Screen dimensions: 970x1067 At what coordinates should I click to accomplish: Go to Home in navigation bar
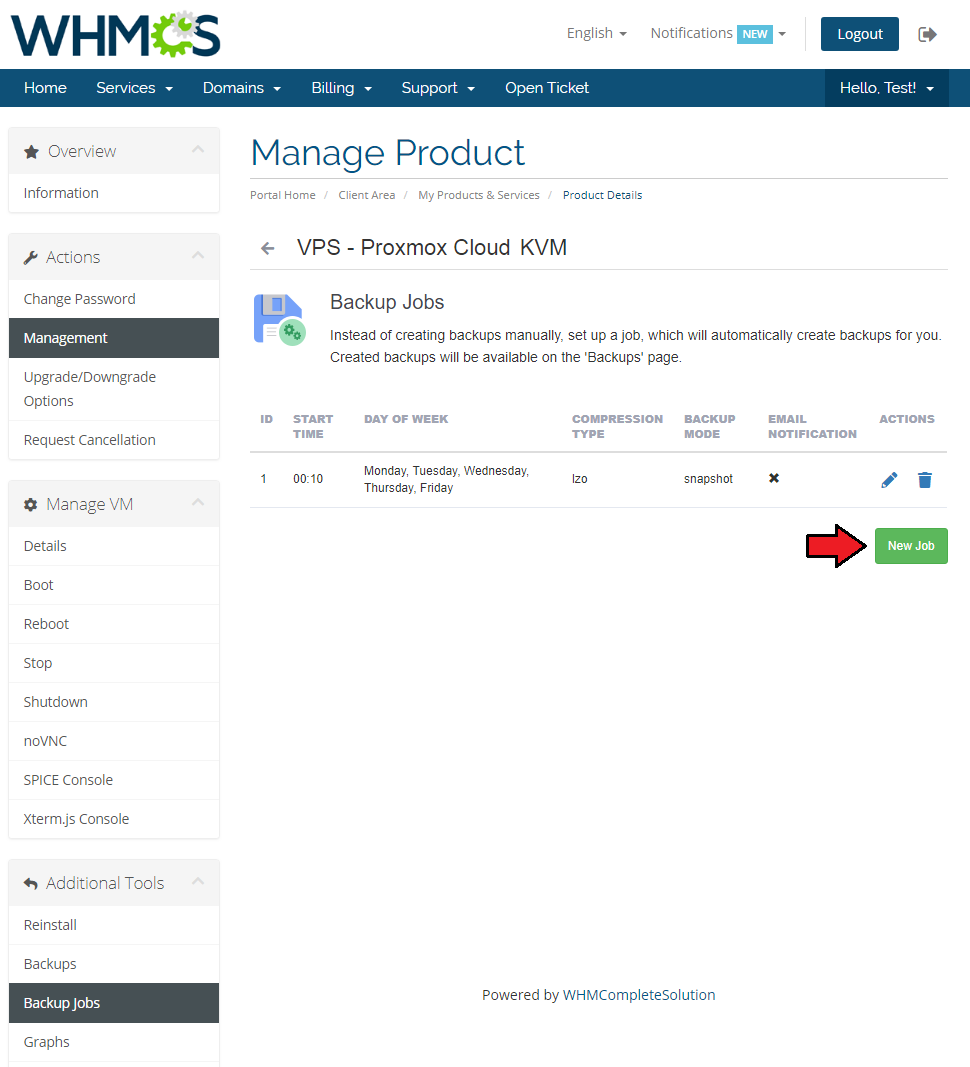pos(45,88)
